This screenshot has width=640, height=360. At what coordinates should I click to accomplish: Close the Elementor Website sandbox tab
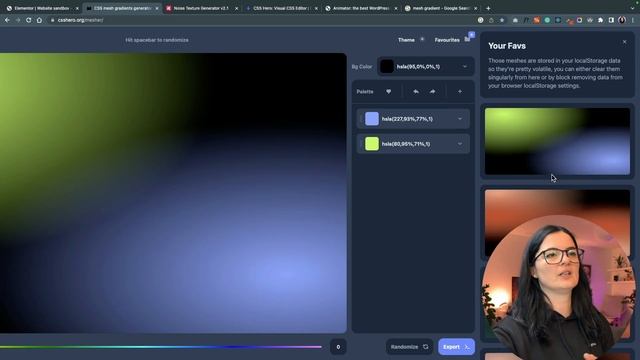77,8
